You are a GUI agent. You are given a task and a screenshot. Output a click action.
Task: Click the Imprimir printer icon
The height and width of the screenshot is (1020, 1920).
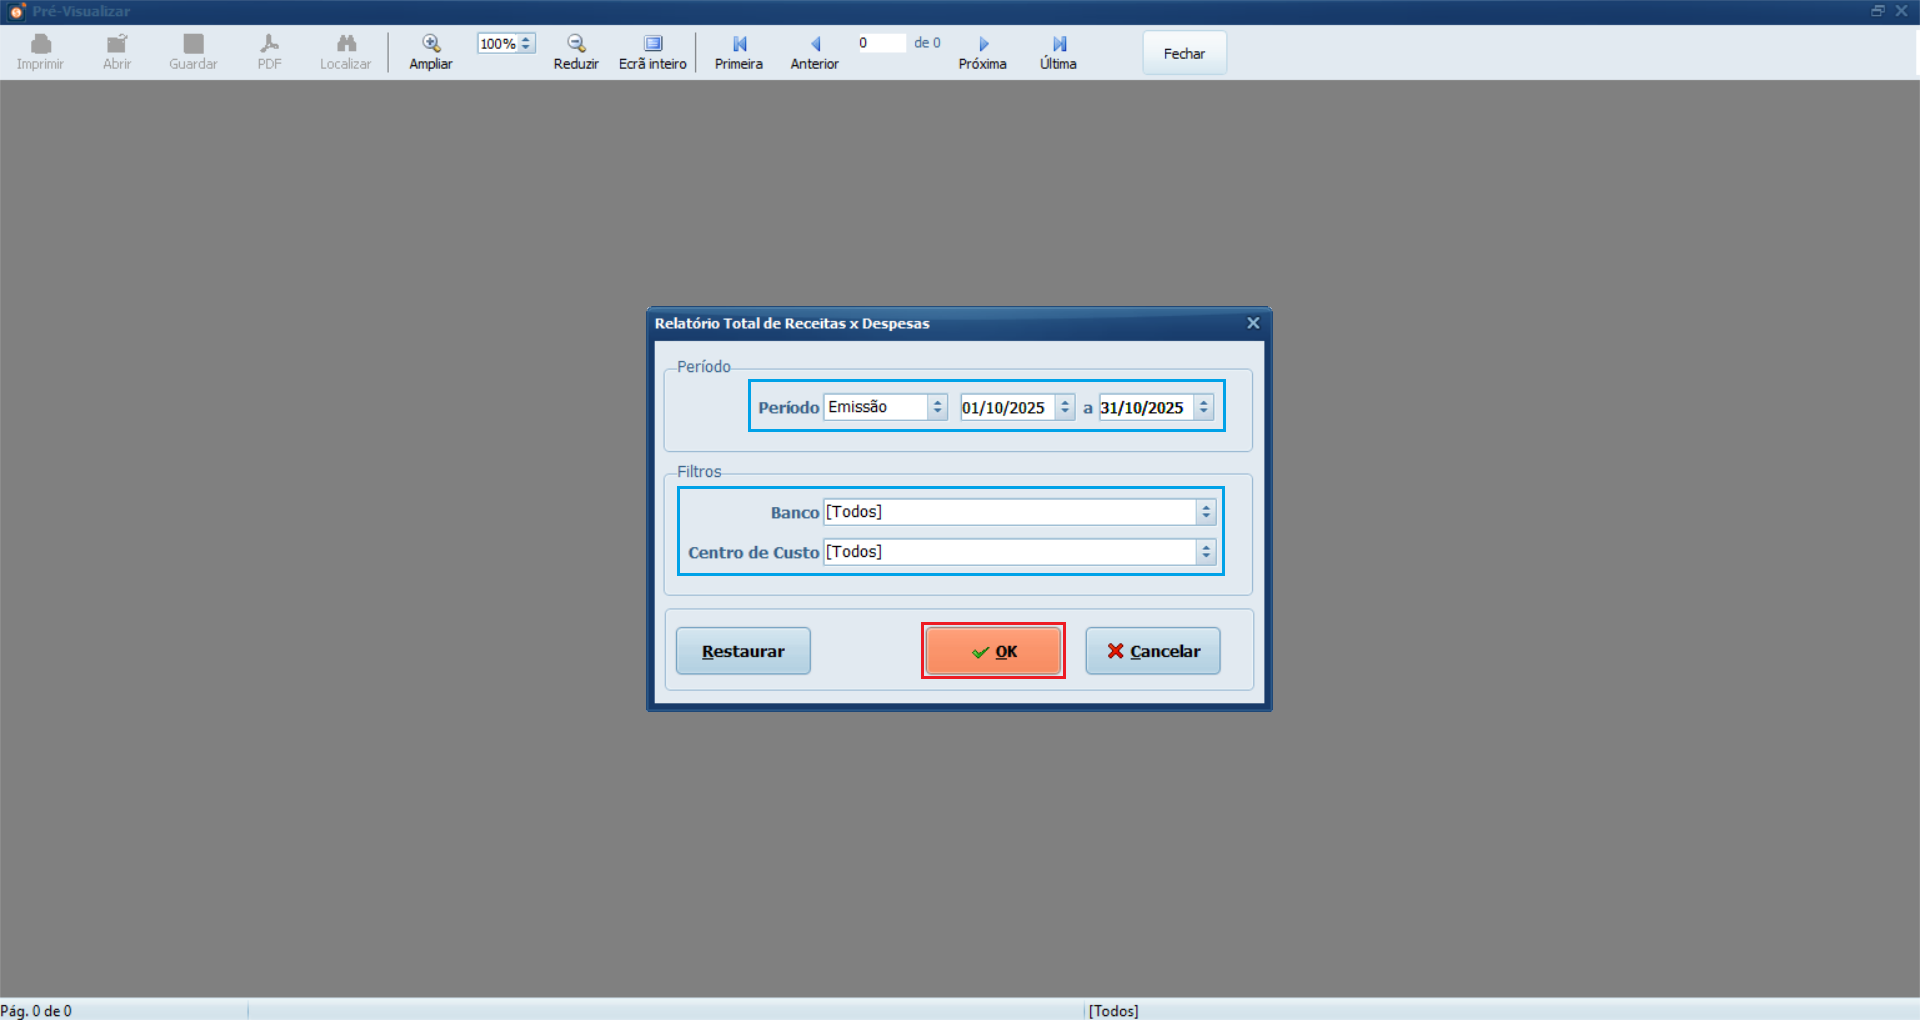[x=40, y=44]
